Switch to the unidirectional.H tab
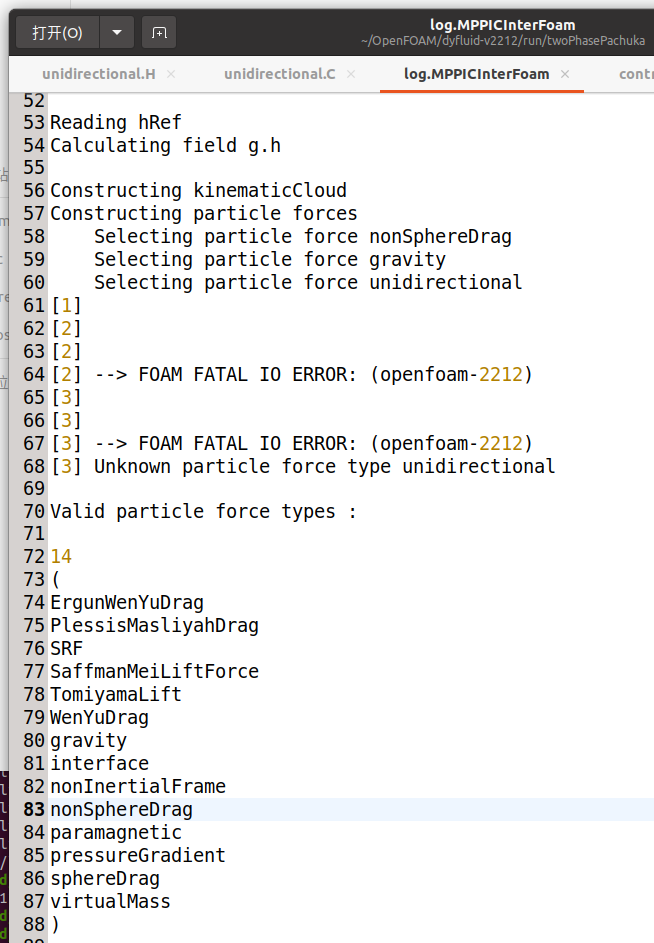The height and width of the screenshot is (943, 654). (x=98, y=74)
